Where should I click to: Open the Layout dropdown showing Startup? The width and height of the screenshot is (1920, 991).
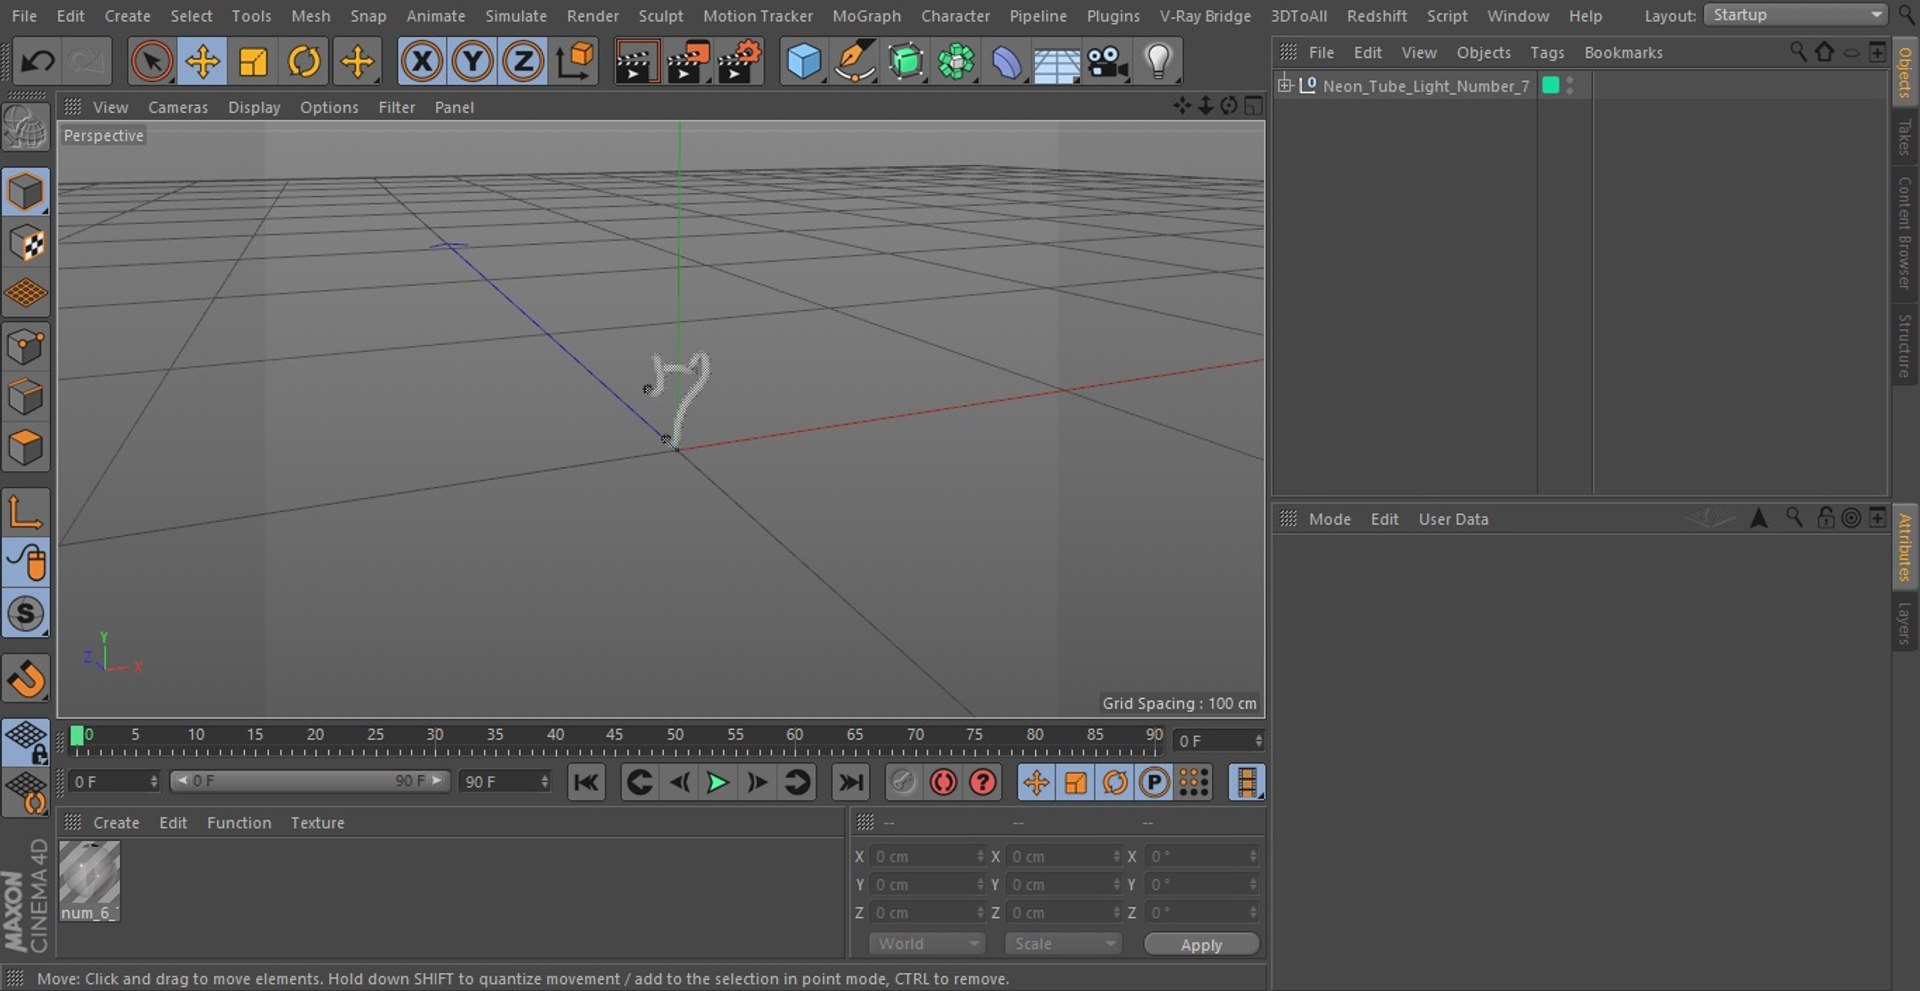tap(1795, 15)
